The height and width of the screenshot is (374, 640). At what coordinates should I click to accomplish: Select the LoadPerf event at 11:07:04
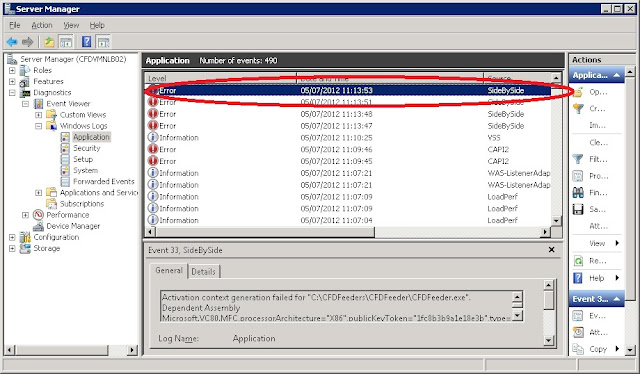348,220
